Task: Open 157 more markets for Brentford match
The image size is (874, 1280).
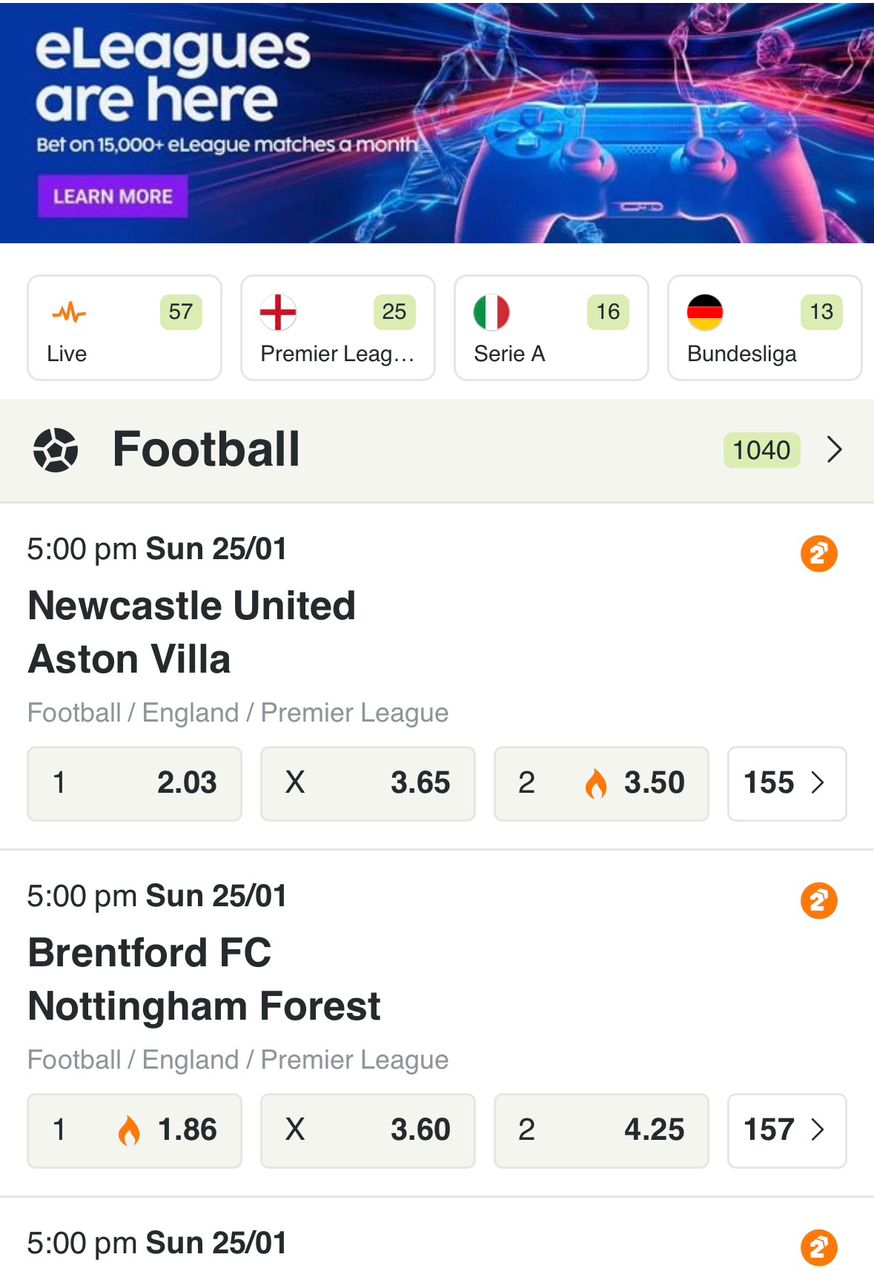Action: [x=786, y=1130]
